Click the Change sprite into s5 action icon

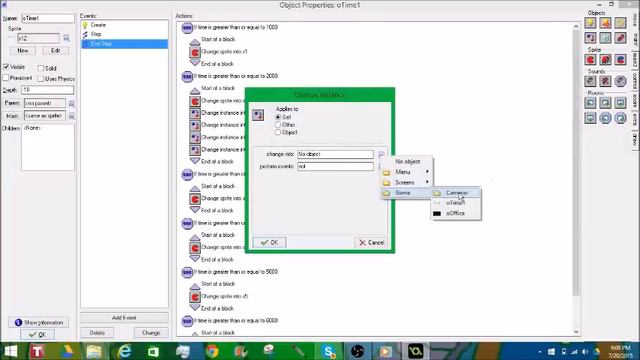coord(195,297)
